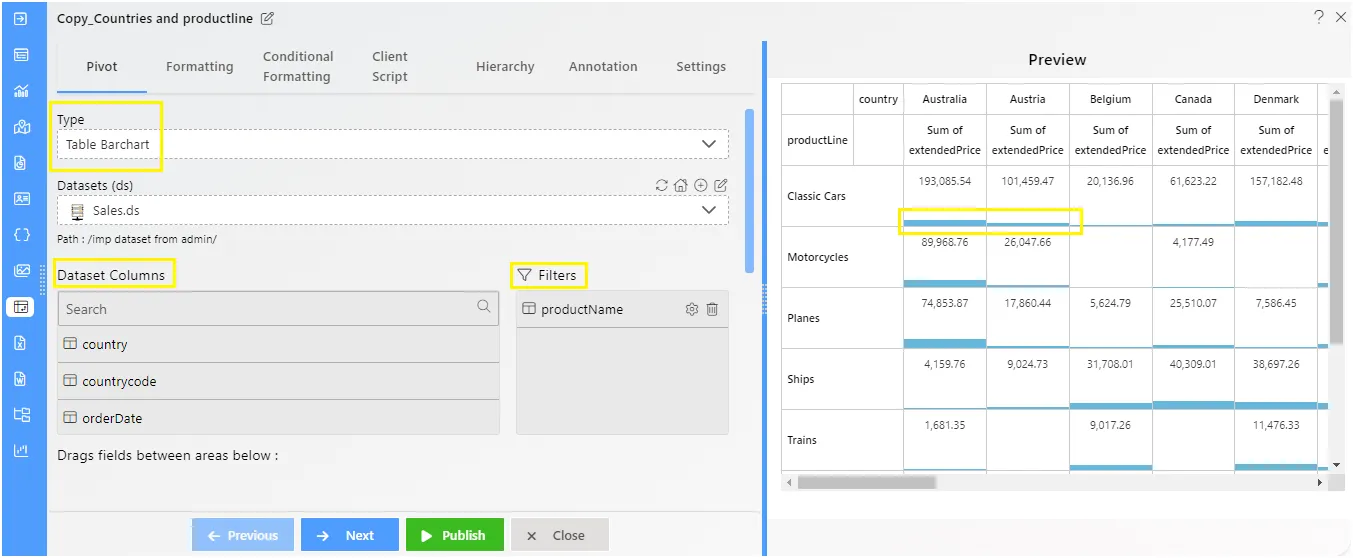Click the Close button
This screenshot has width=1353, height=558.
[x=560, y=535]
